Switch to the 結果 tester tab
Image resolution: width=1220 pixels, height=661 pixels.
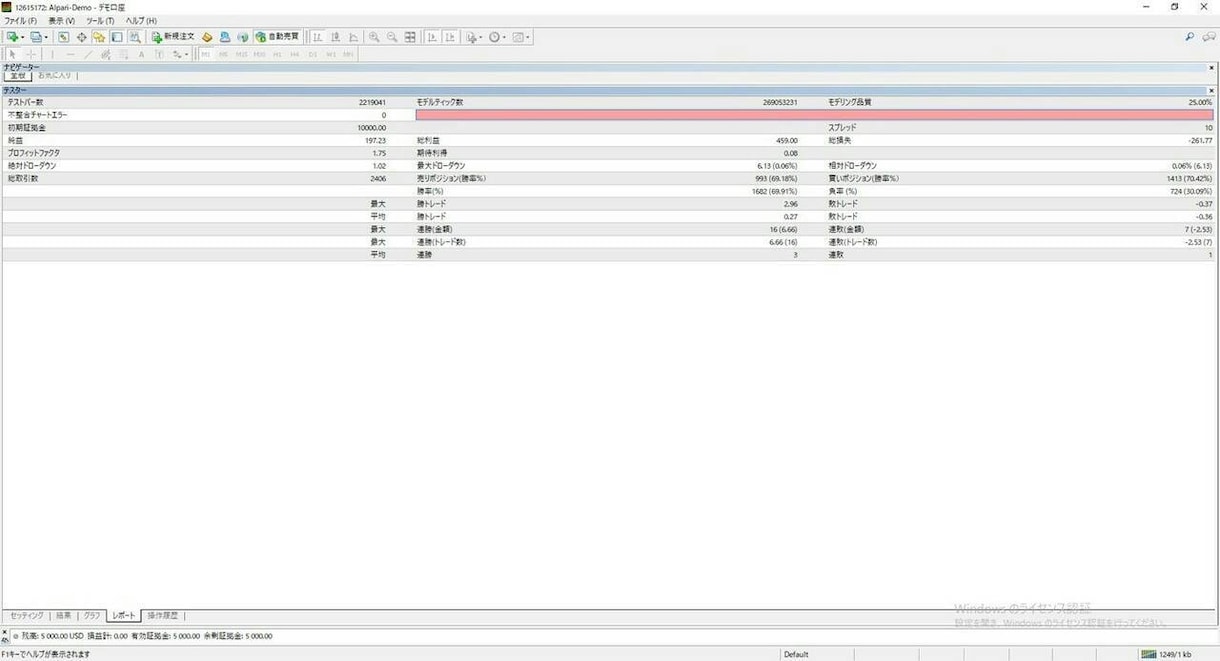coord(63,615)
